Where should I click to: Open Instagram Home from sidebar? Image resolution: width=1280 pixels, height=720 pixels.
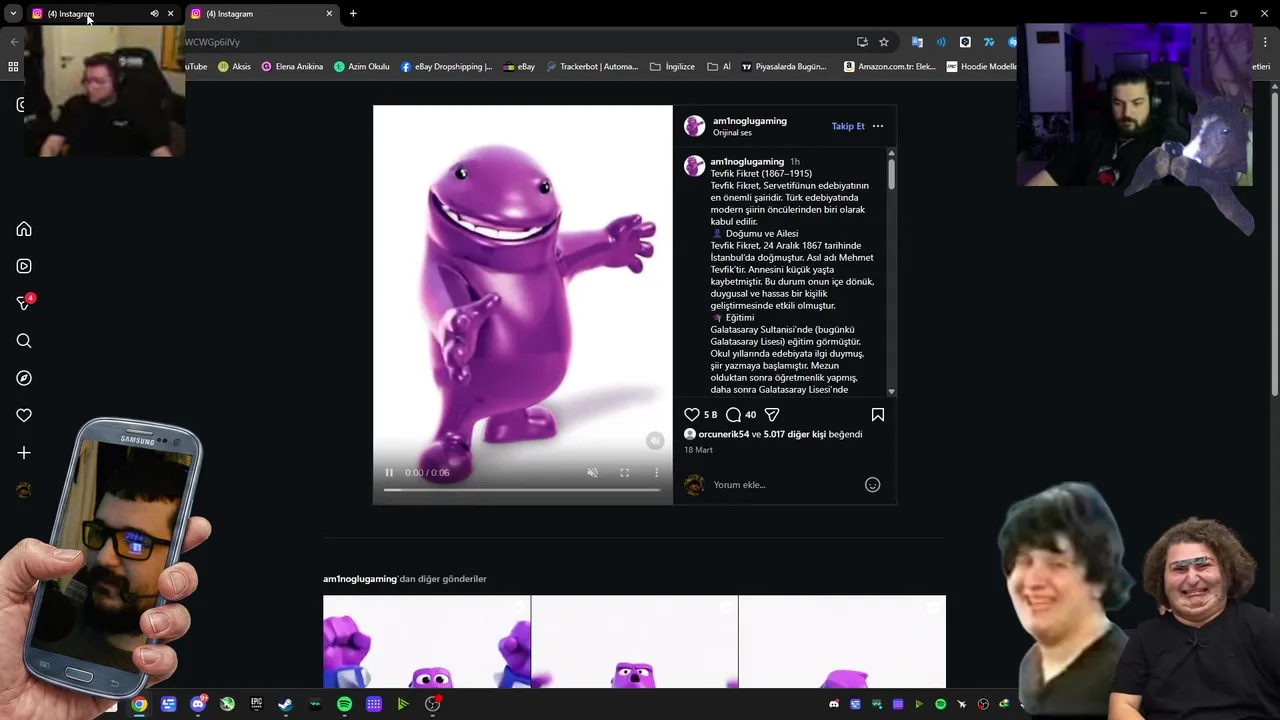click(24, 229)
